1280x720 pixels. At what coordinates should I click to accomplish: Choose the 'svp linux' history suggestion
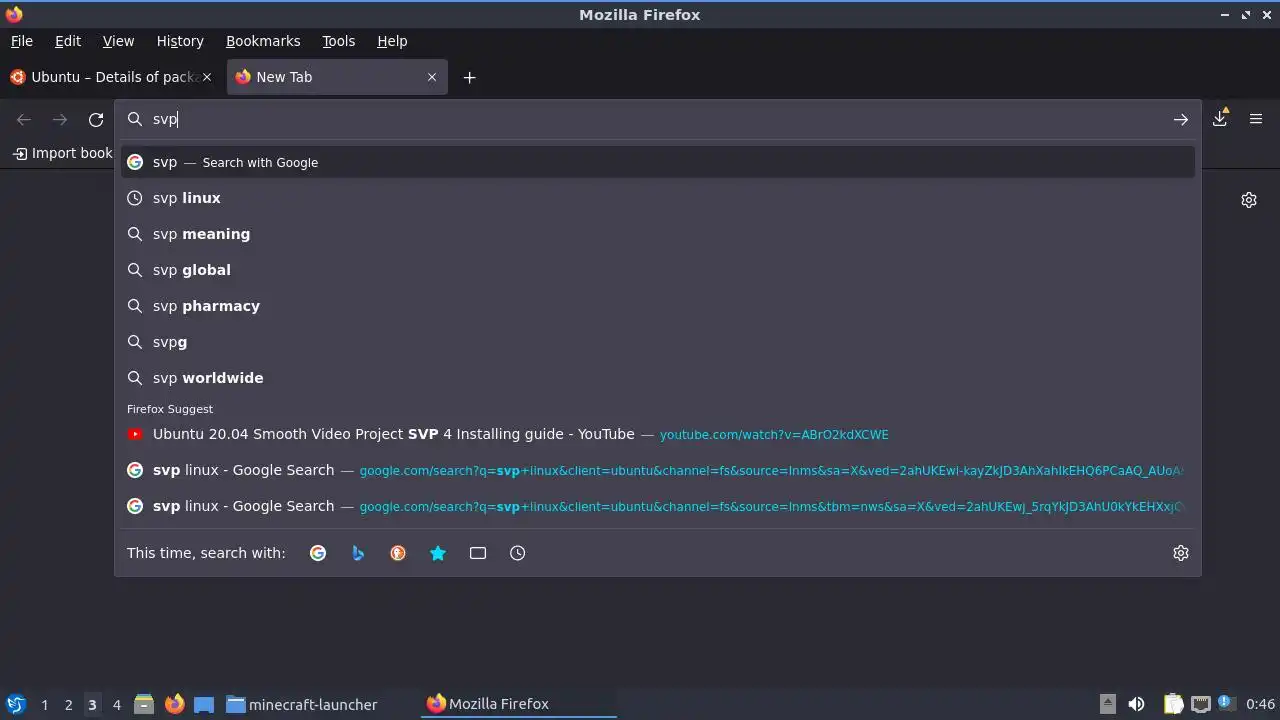[658, 198]
